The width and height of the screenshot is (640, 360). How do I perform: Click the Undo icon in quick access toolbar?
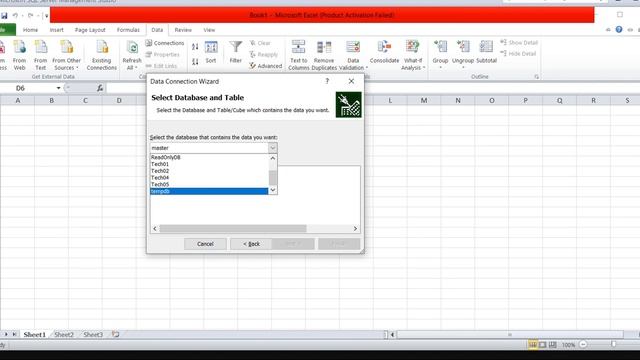pyautogui.click(x=15, y=16)
